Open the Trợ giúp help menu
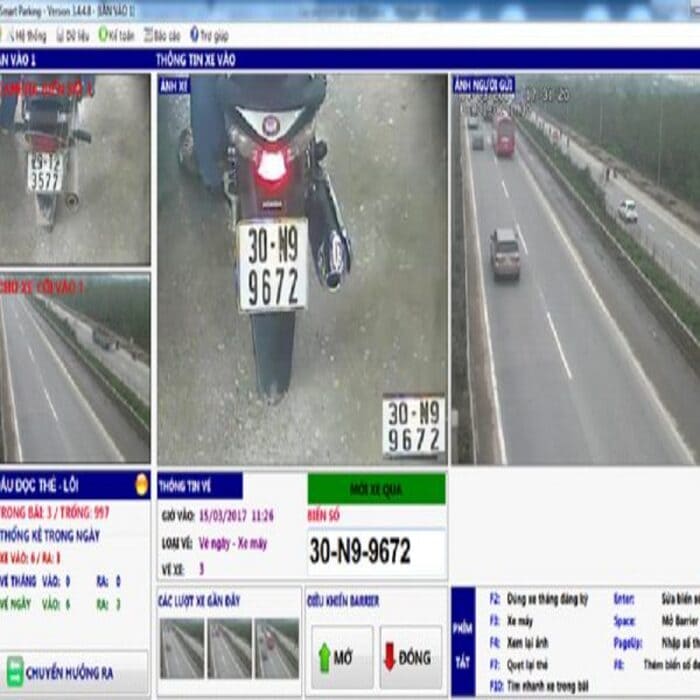 209,34
